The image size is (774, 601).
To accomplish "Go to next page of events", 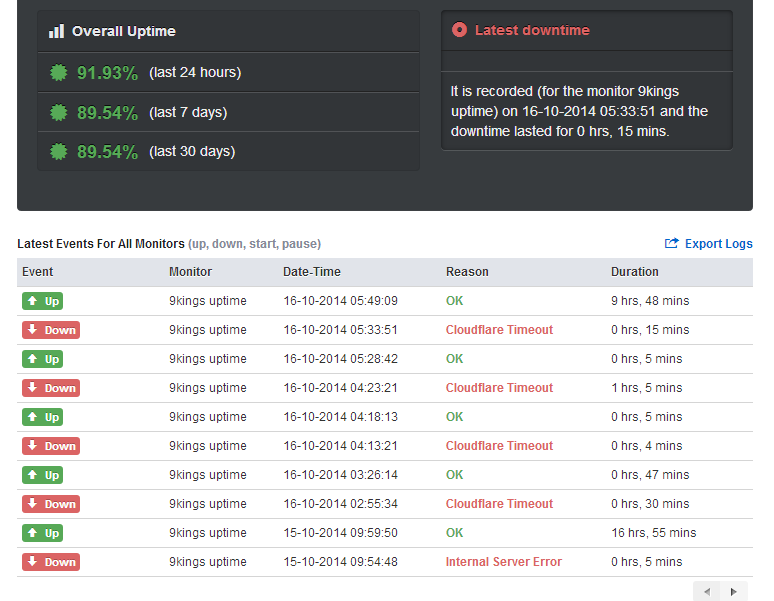I will [x=734, y=591].
